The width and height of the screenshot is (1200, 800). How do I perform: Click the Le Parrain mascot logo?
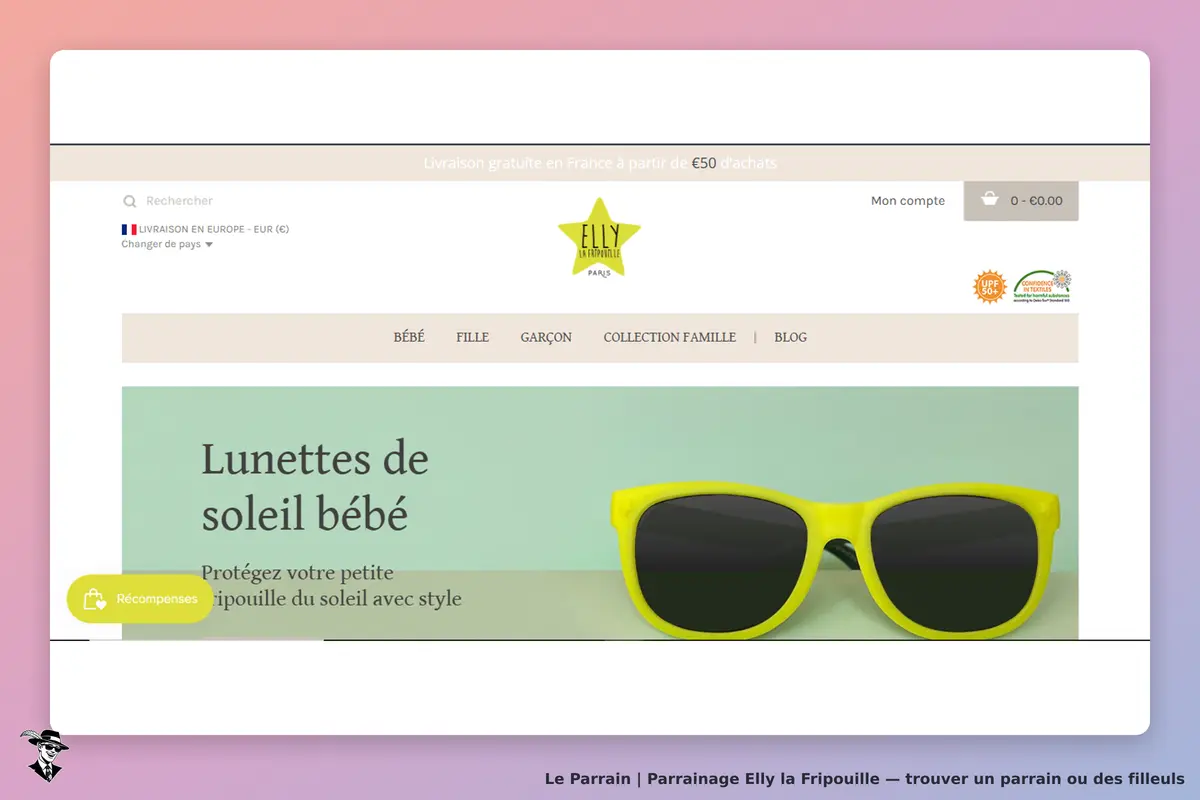click(44, 755)
